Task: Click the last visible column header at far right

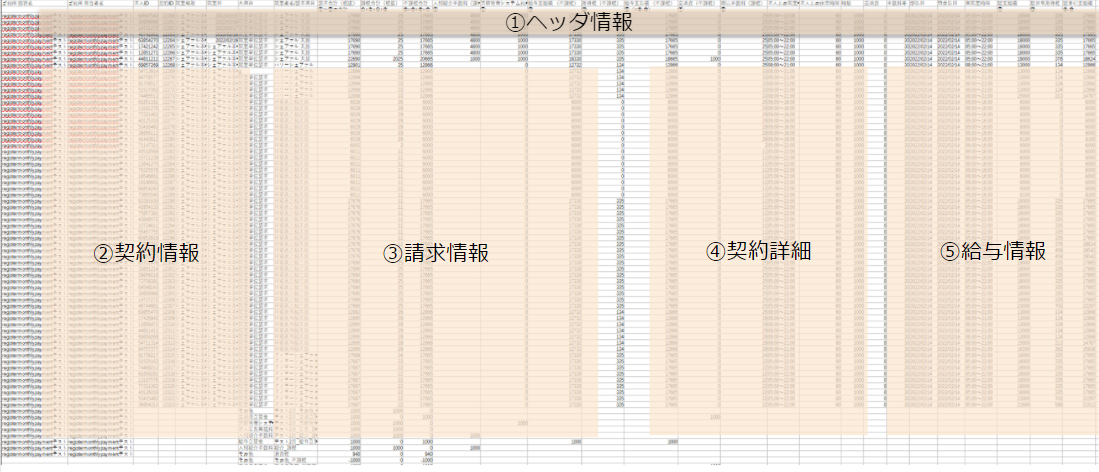Action: (x=1088, y=4)
